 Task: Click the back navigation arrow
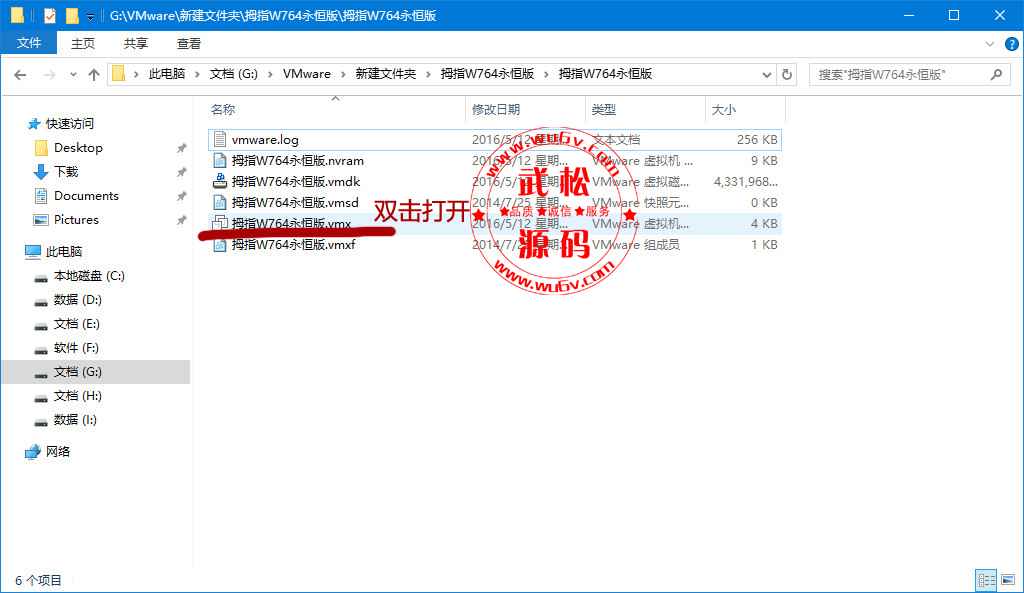pyautogui.click(x=20, y=74)
